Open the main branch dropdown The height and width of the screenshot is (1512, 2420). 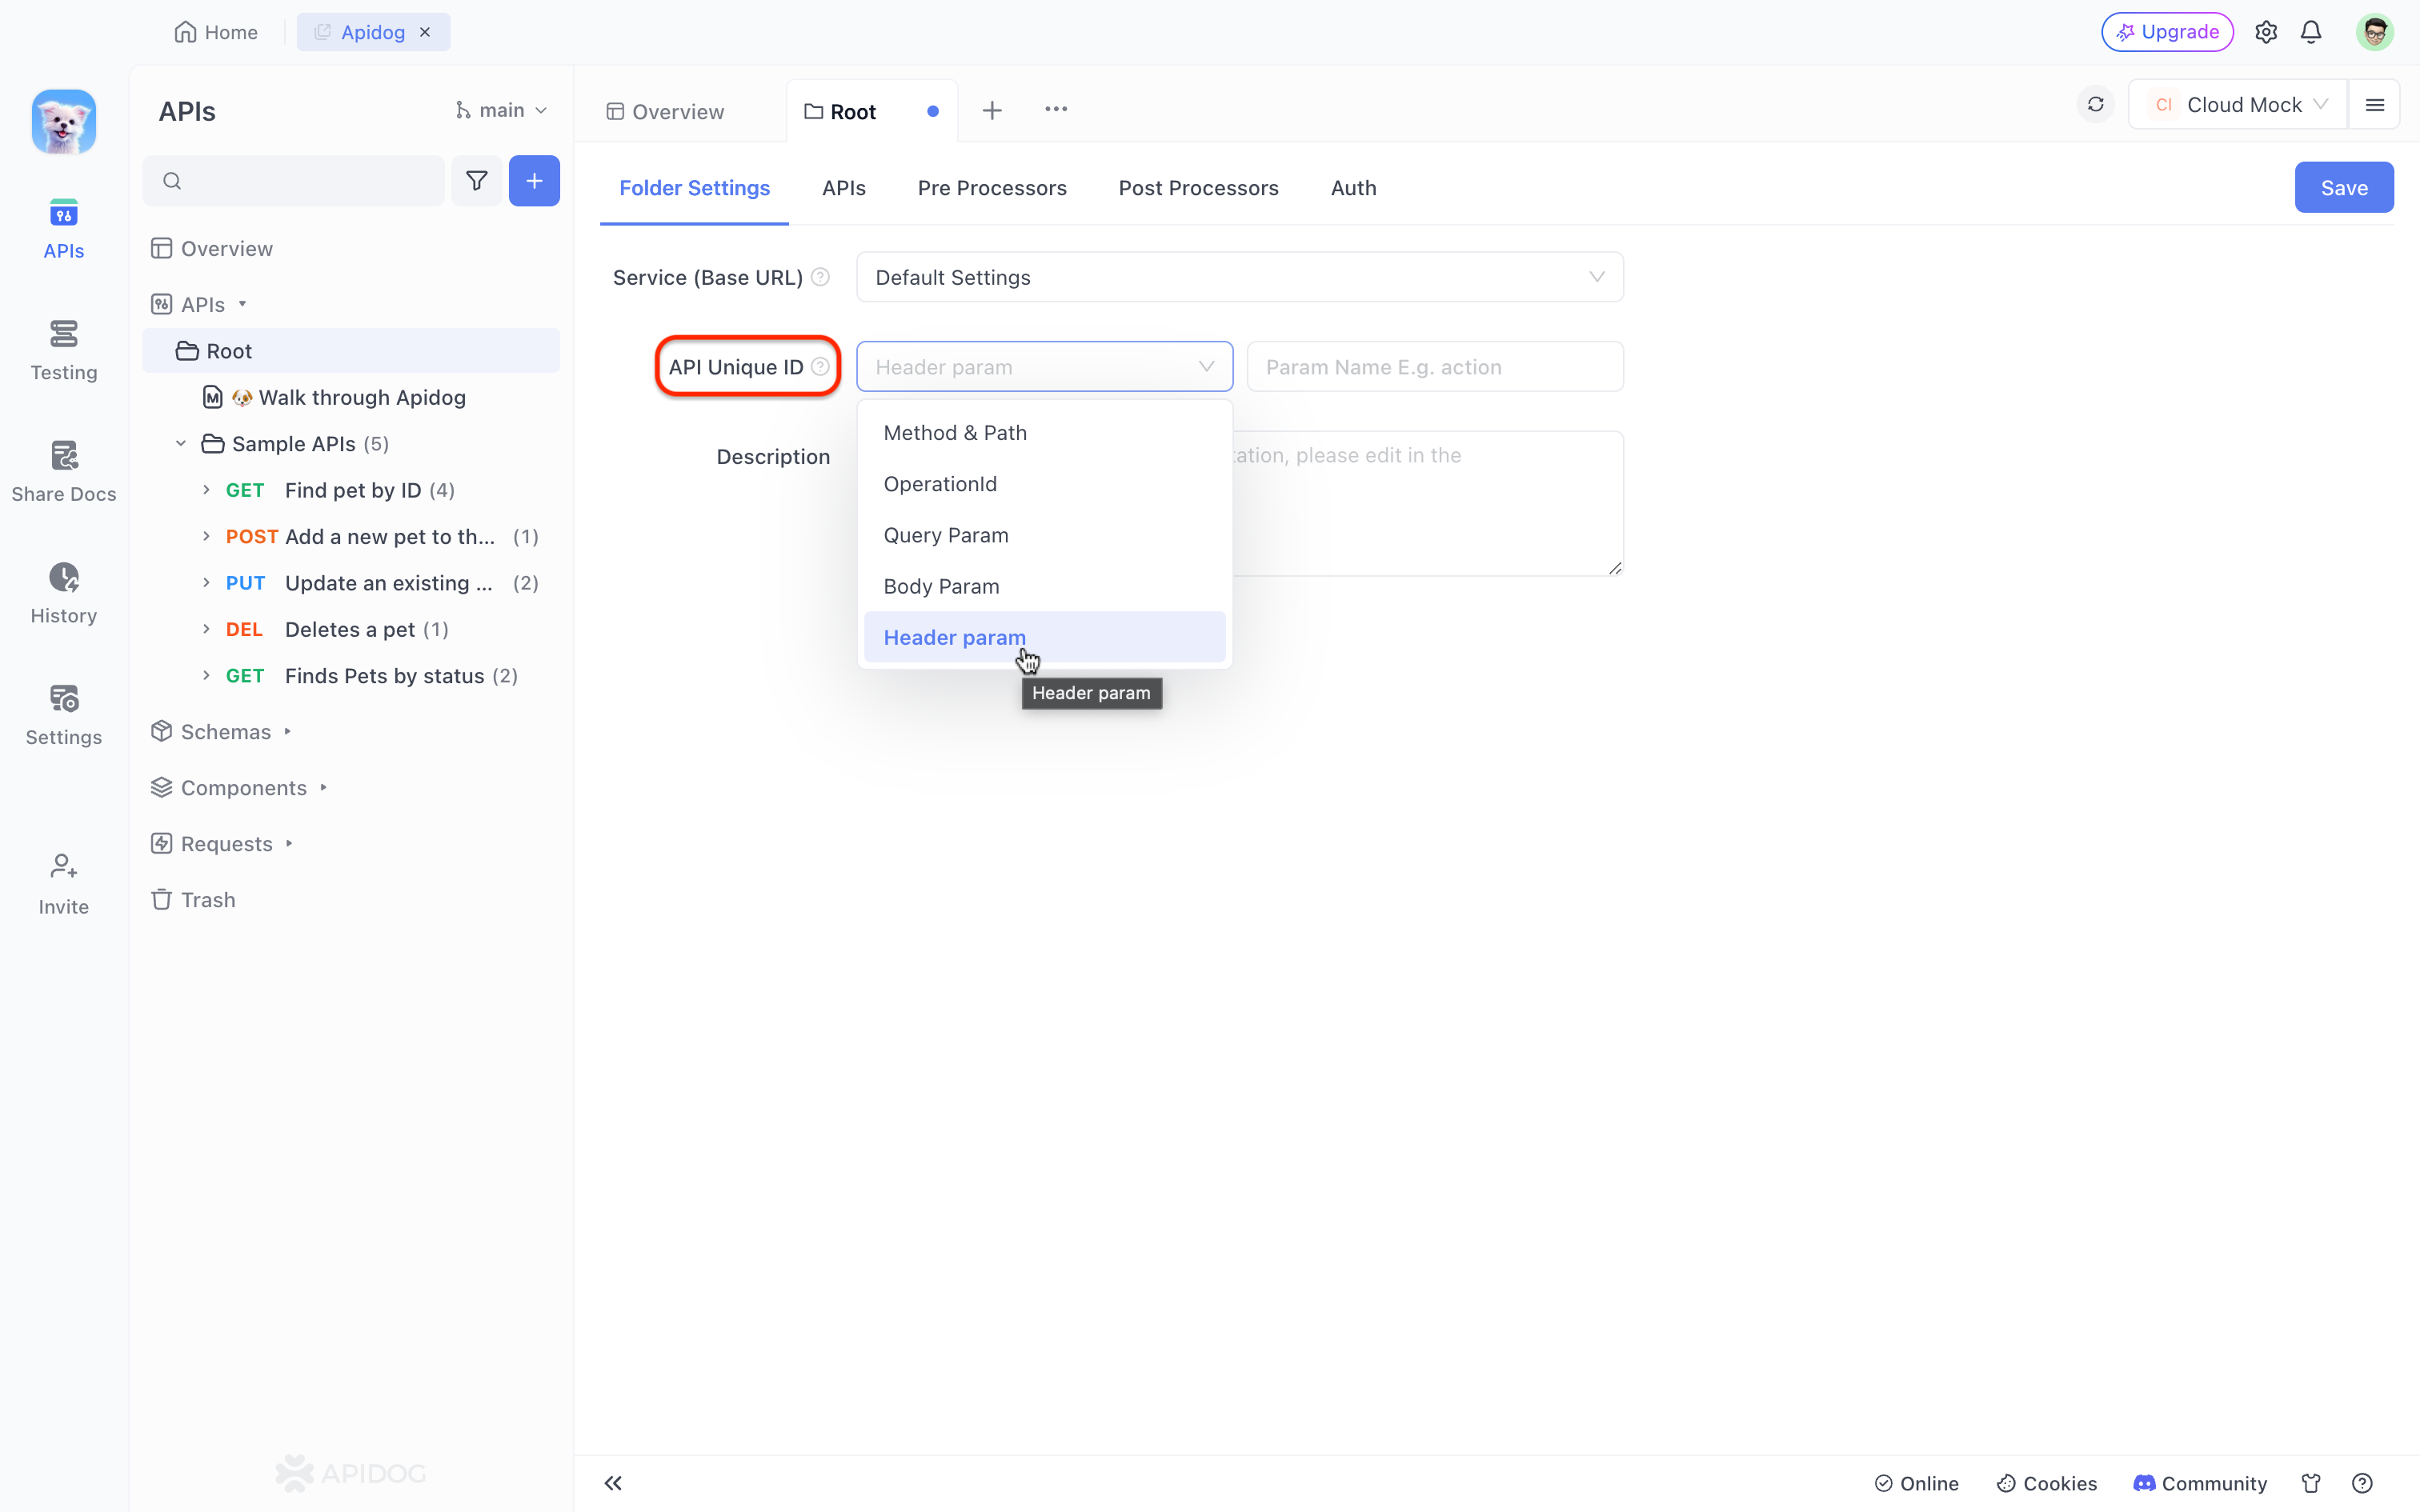502,110
